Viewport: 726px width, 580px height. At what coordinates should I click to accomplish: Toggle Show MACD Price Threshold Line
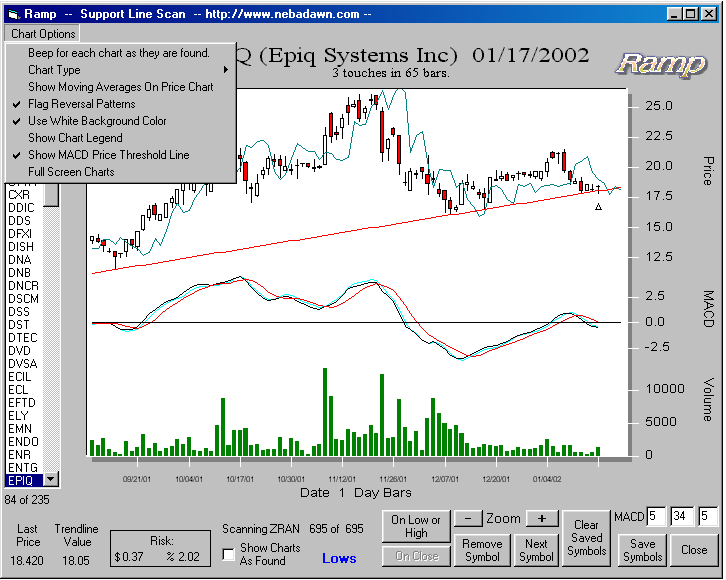click(120, 155)
